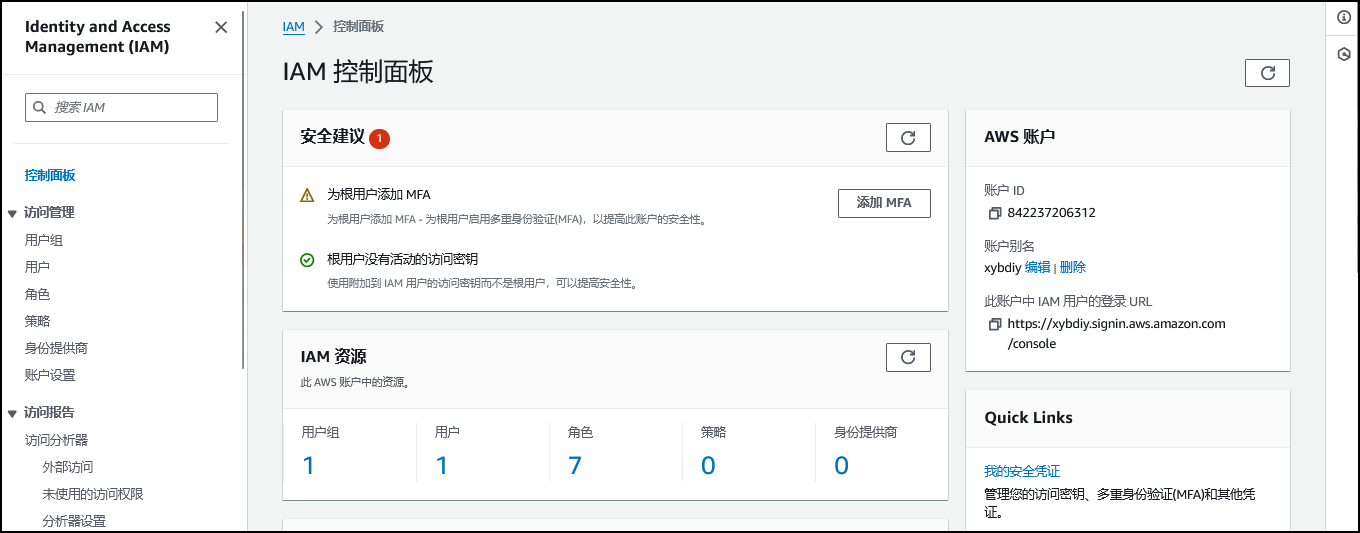This screenshot has width=1360, height=533.
Task: Open the info panel icon
Action: pos(1344,17)
